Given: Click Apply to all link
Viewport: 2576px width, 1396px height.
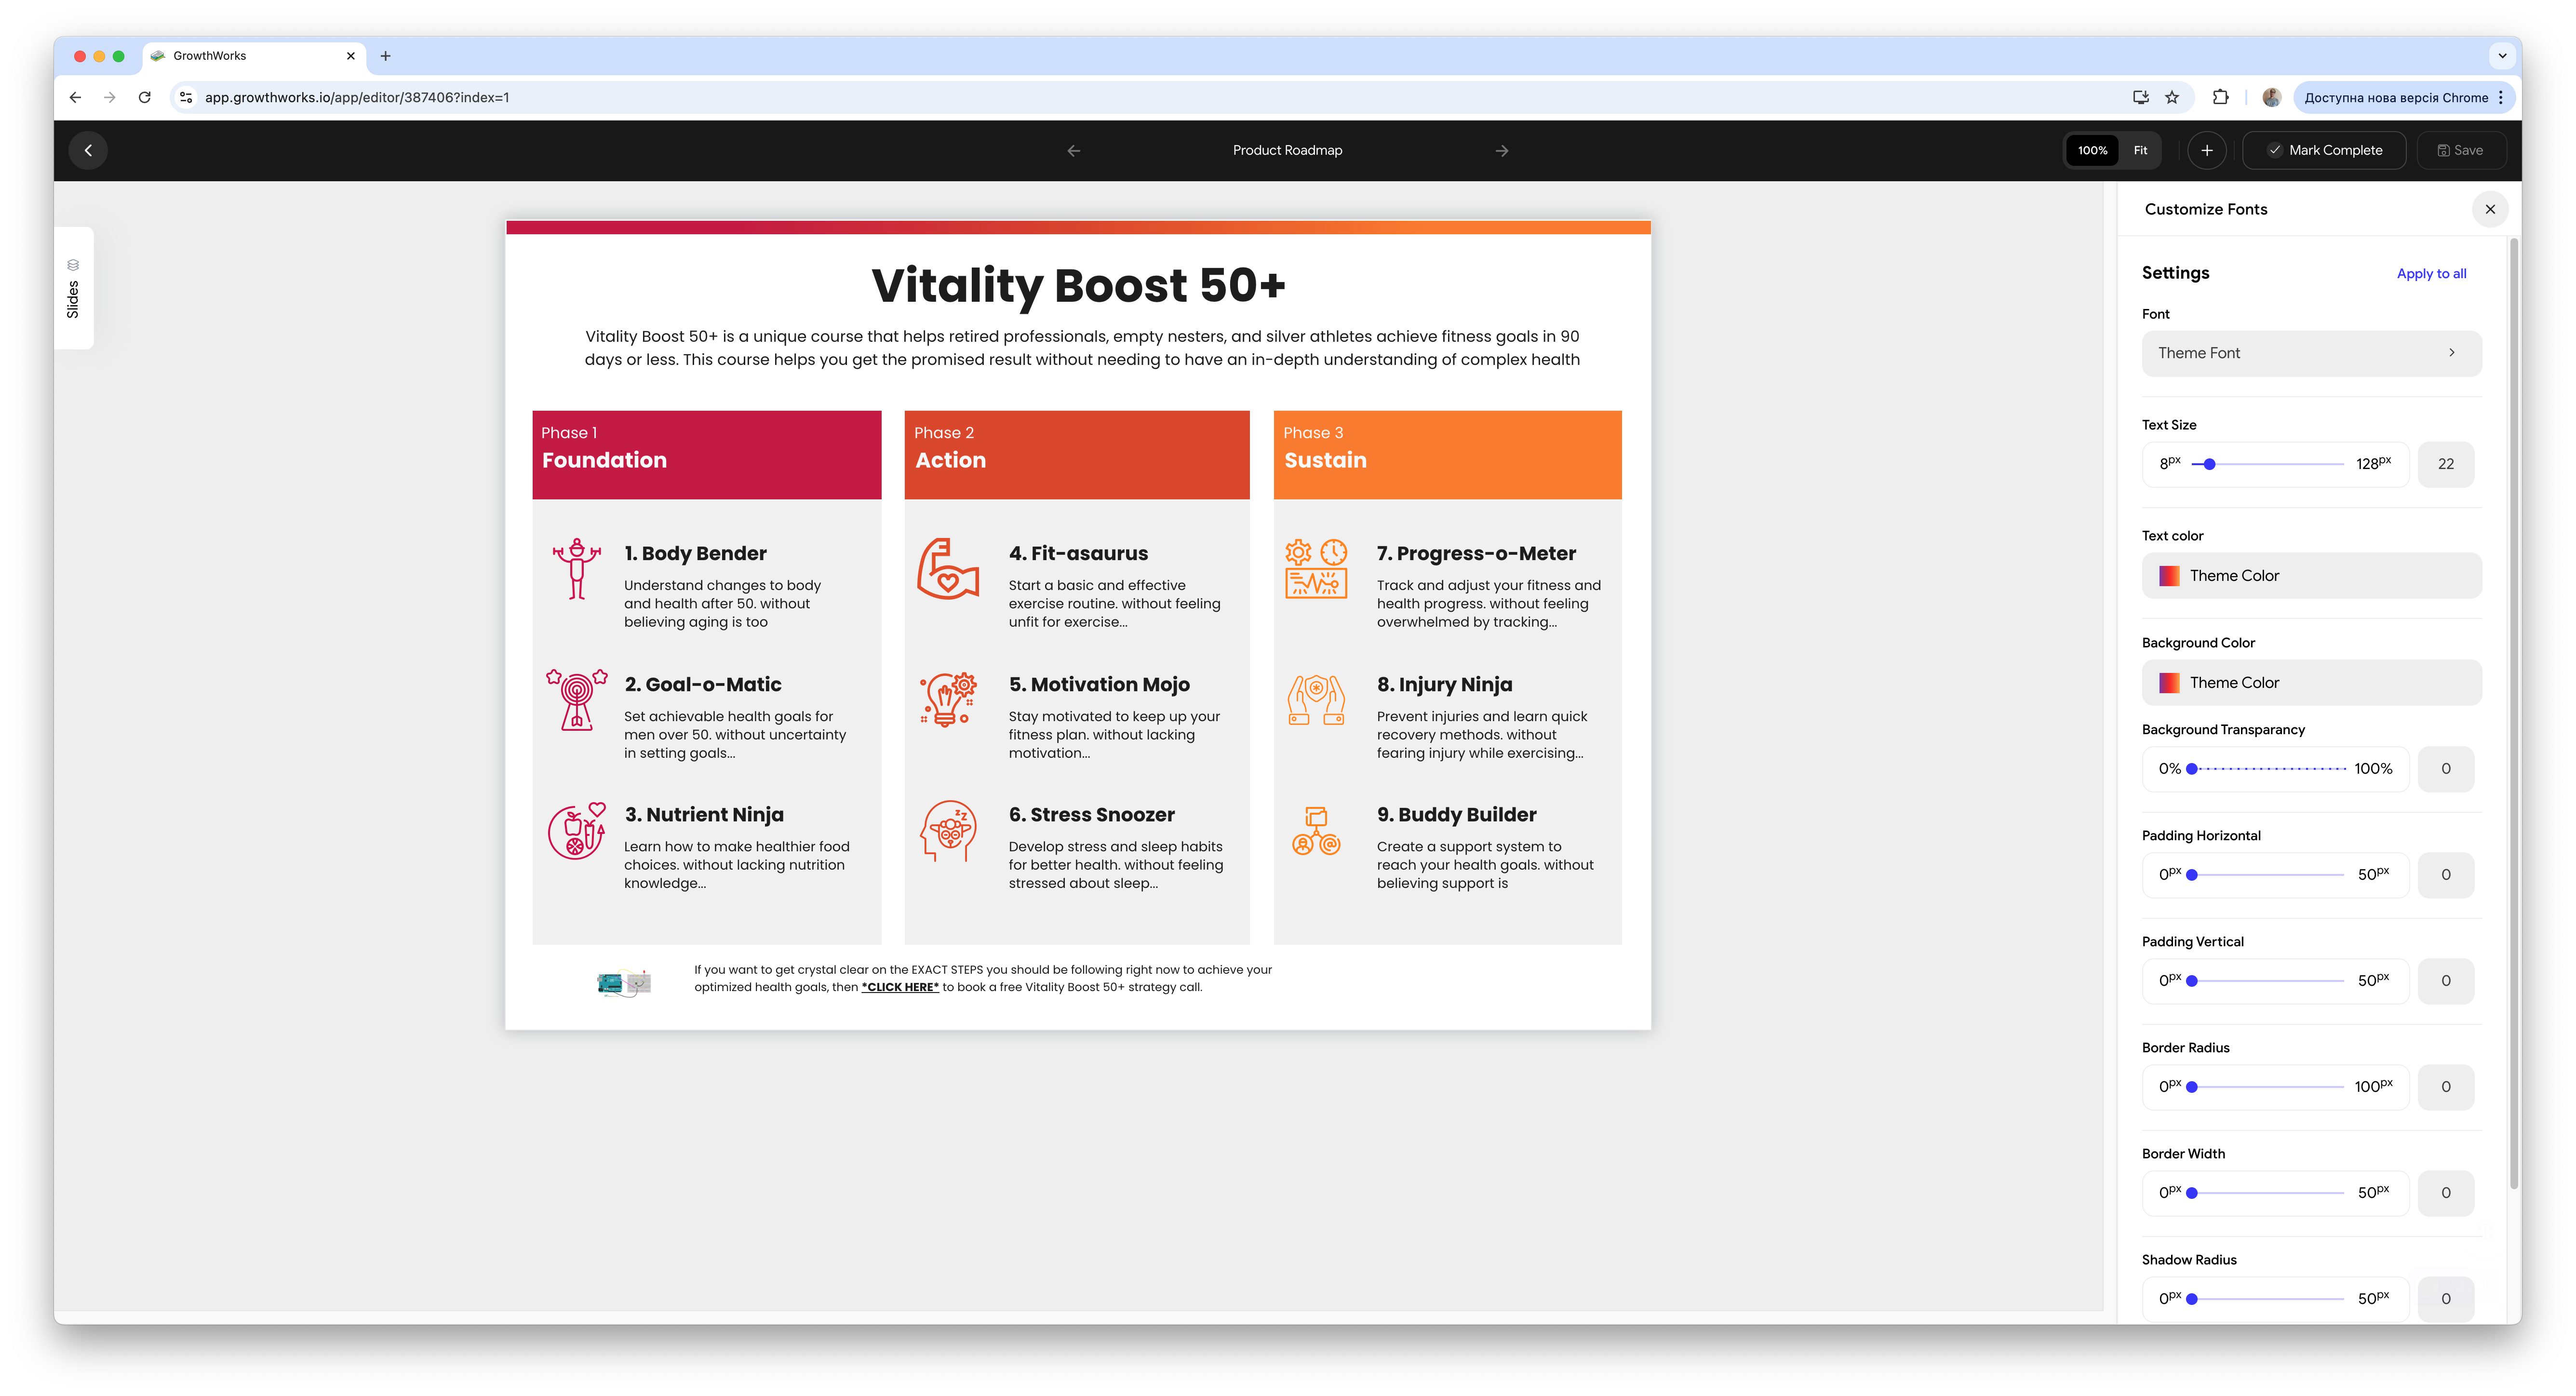Looking at the screenshot, I should coord(2431,274).
